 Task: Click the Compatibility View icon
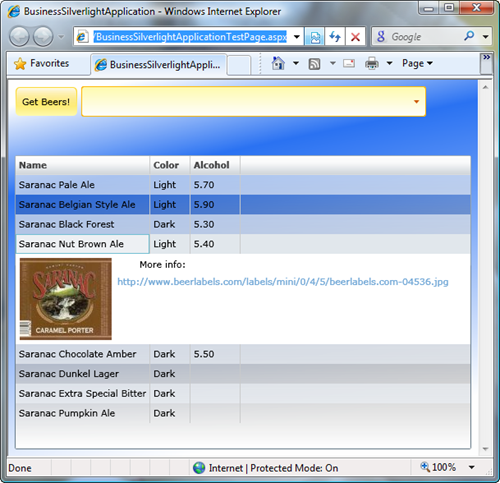[314, 36]
